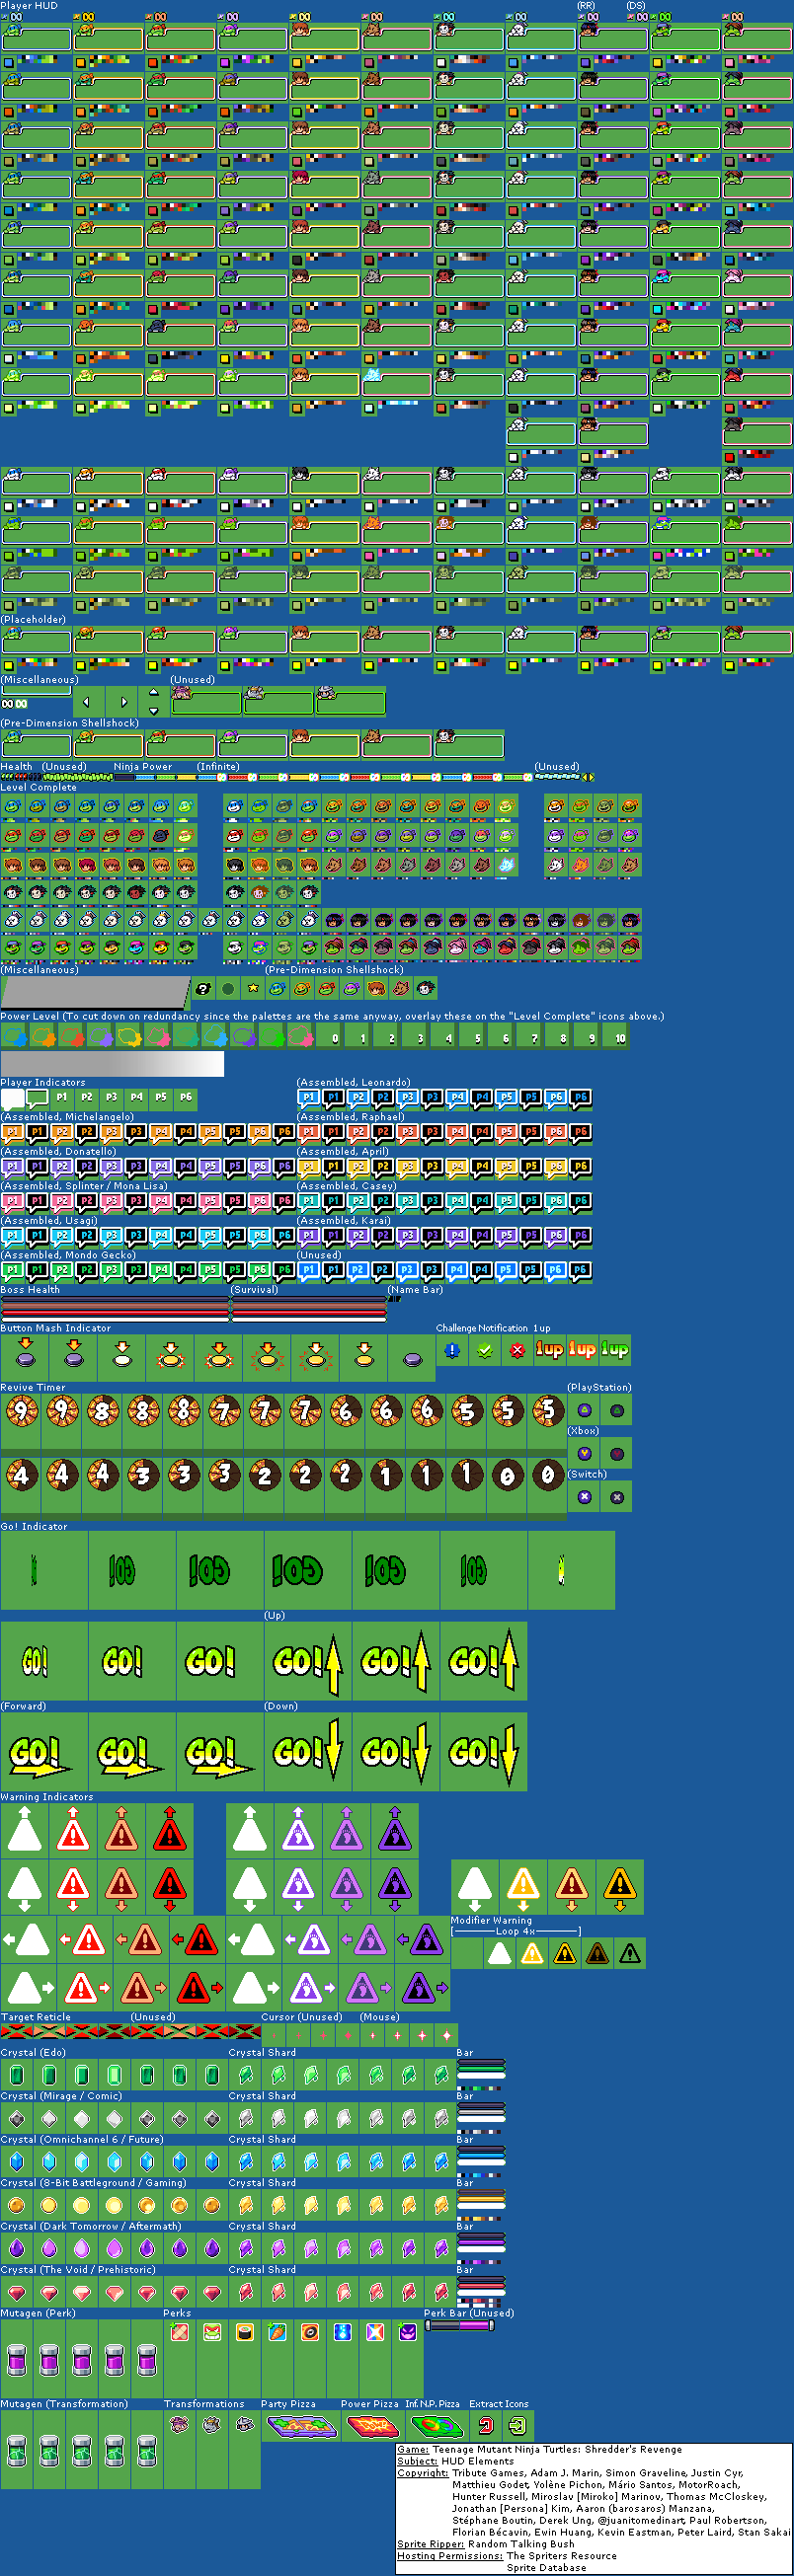Click purple button without arrow in Button Mash Indicator
Image resolution: width=794 pixels, height=2576 pixels.
click(412, 1359)
